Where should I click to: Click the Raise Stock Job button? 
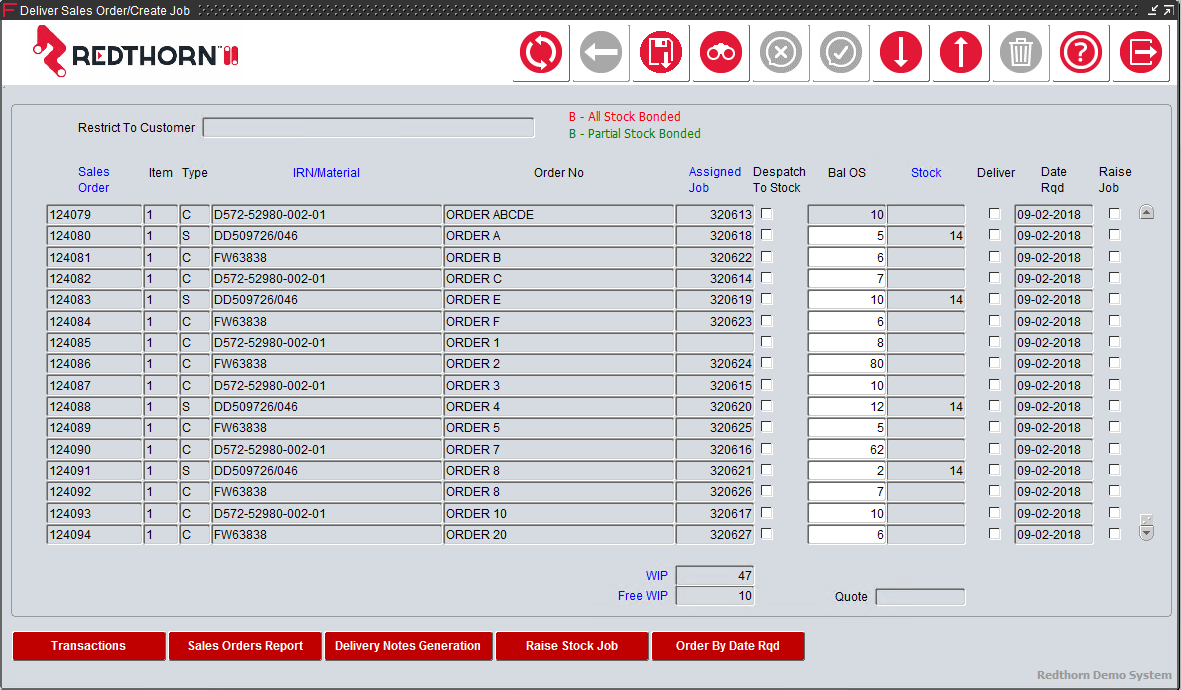point(571,646)
